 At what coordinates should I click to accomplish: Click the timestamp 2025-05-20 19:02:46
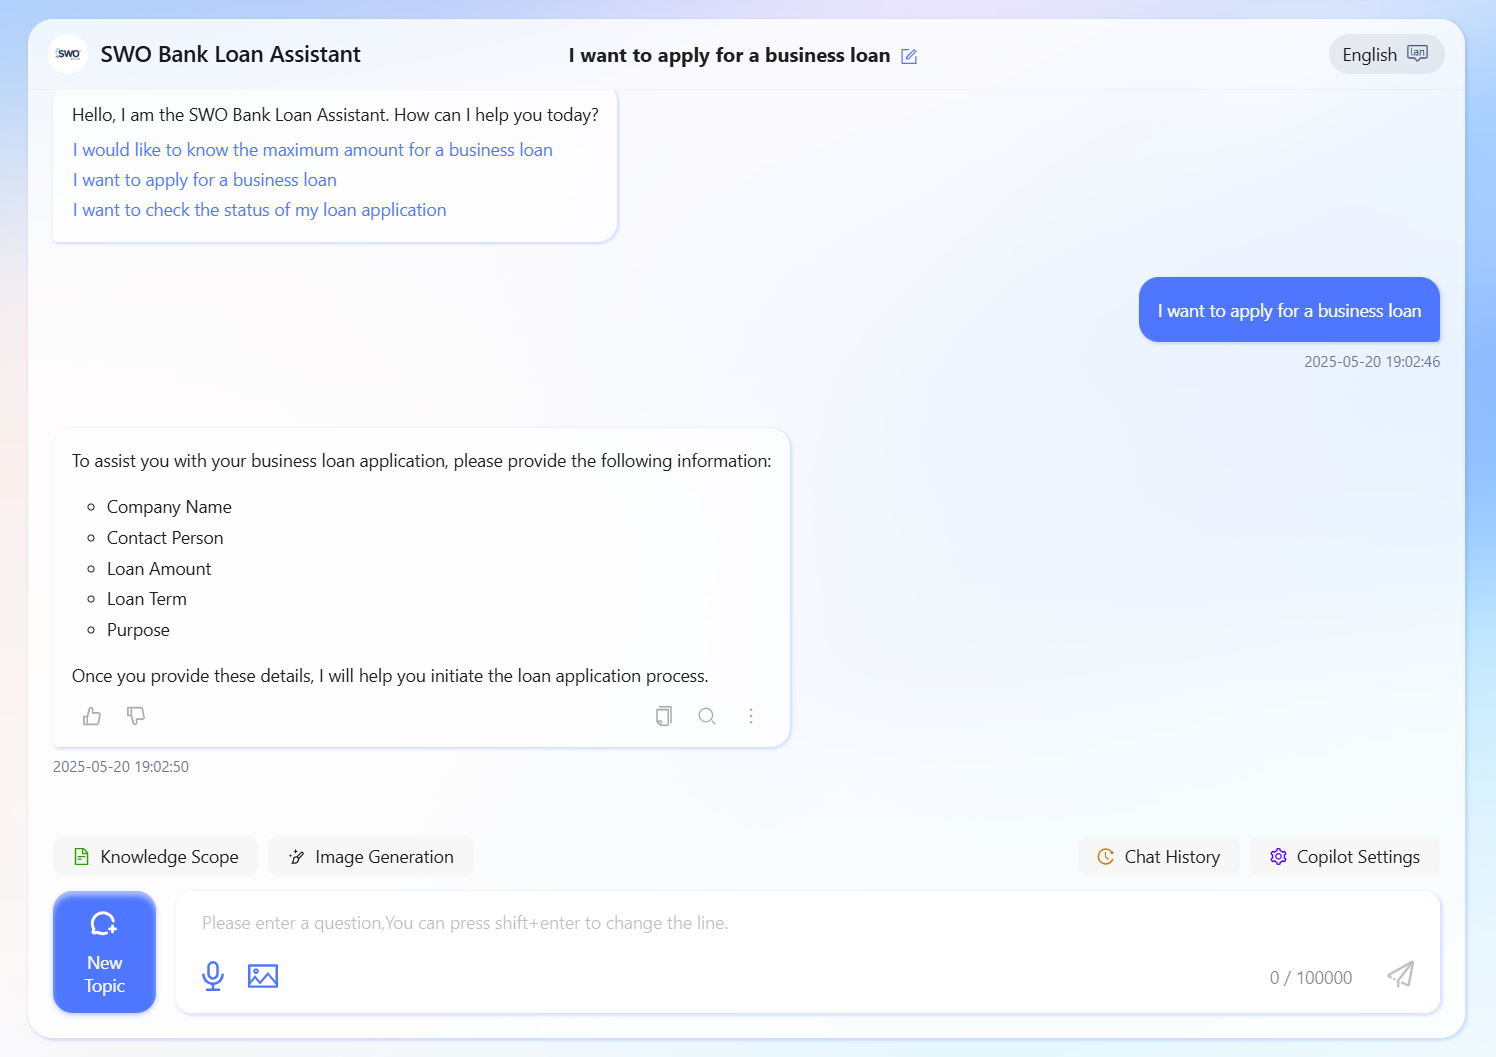[x=1372, y=362]
